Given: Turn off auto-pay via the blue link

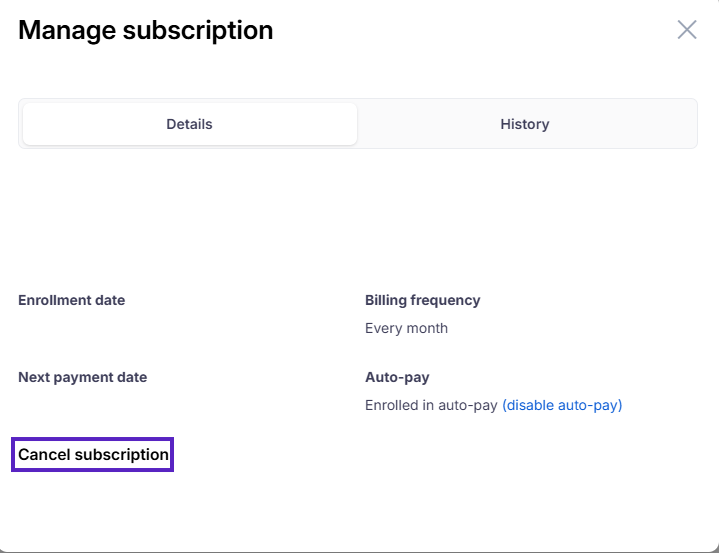Looking at the screenshot, I should pyautogui.click(x=562, y=405).
